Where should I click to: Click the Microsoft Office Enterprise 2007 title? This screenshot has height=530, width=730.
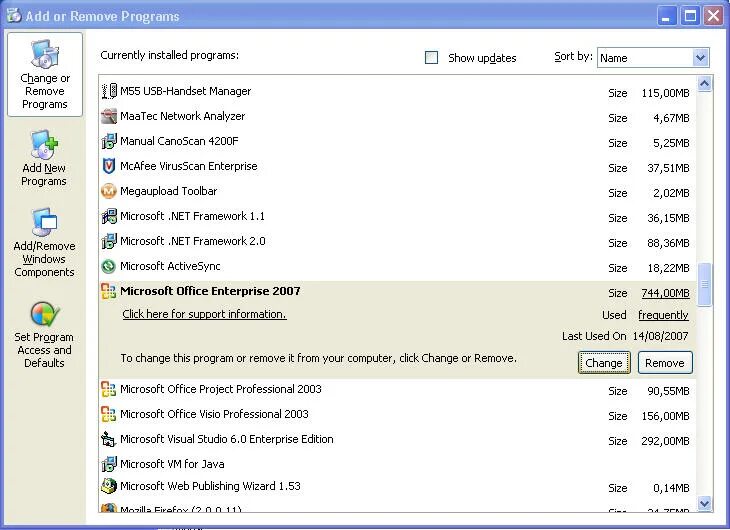click(x=210, y=291)
